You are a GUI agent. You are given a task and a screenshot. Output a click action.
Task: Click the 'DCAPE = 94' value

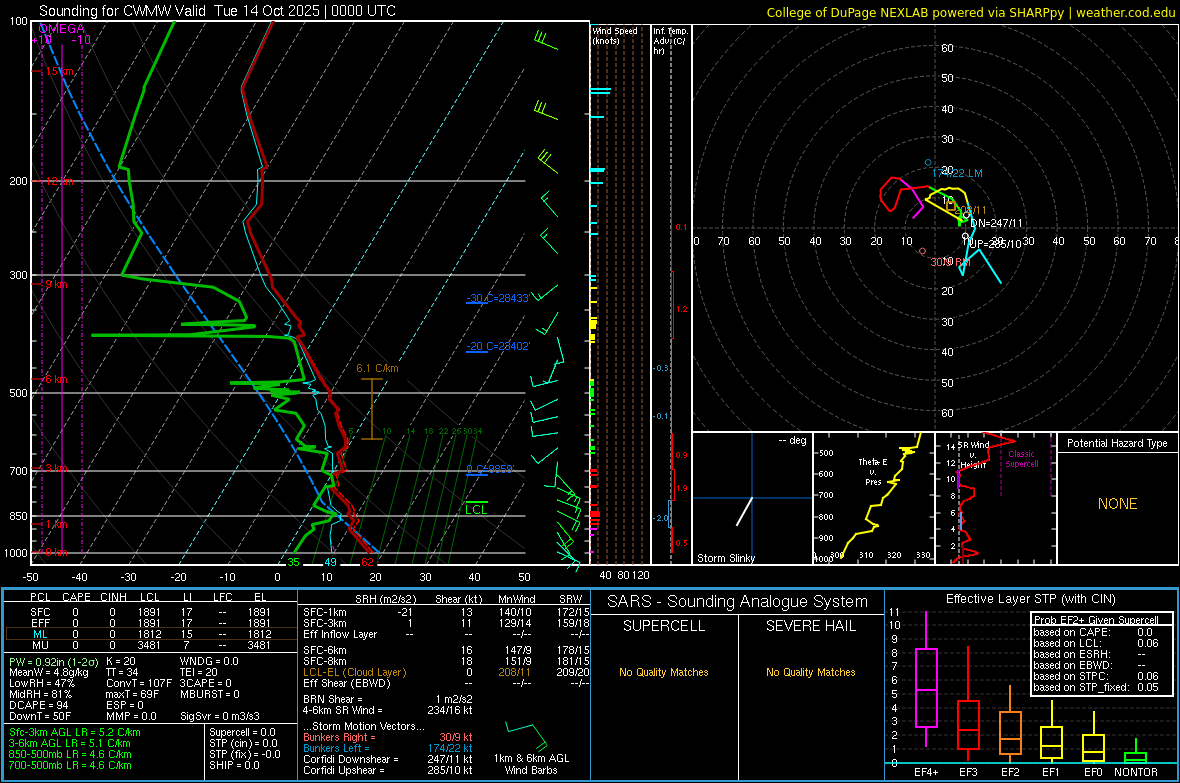tap(38, 705)
